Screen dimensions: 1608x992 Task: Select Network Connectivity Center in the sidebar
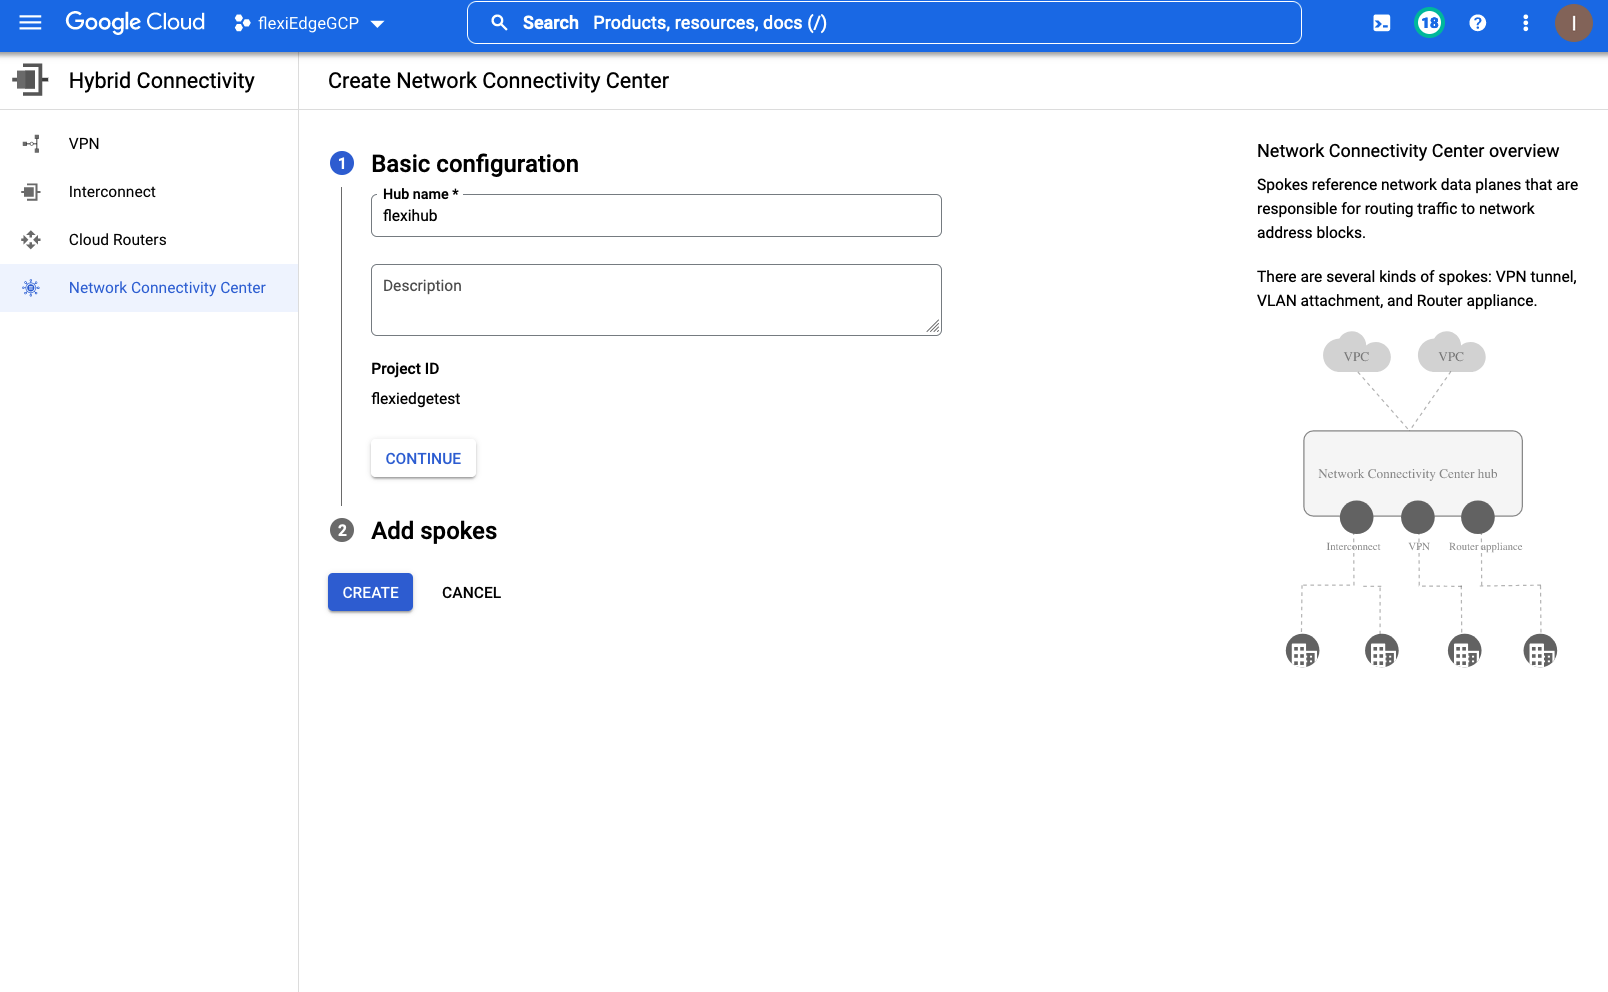coord(149,288)
